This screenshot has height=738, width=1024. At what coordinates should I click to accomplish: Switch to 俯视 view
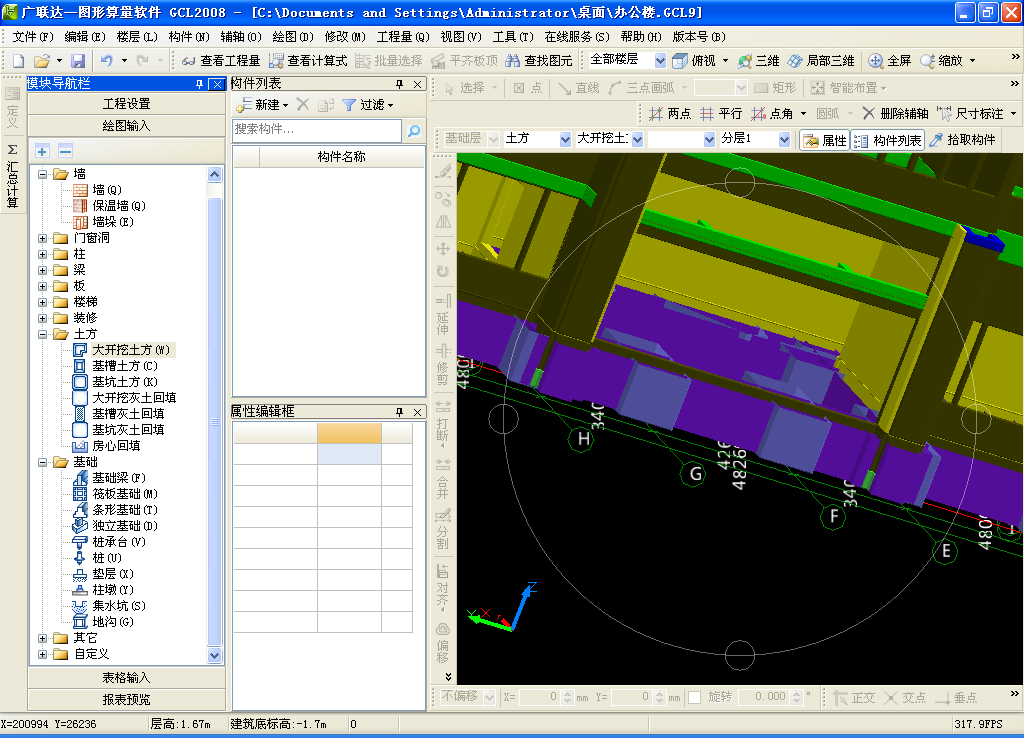[x=694, y=61]
